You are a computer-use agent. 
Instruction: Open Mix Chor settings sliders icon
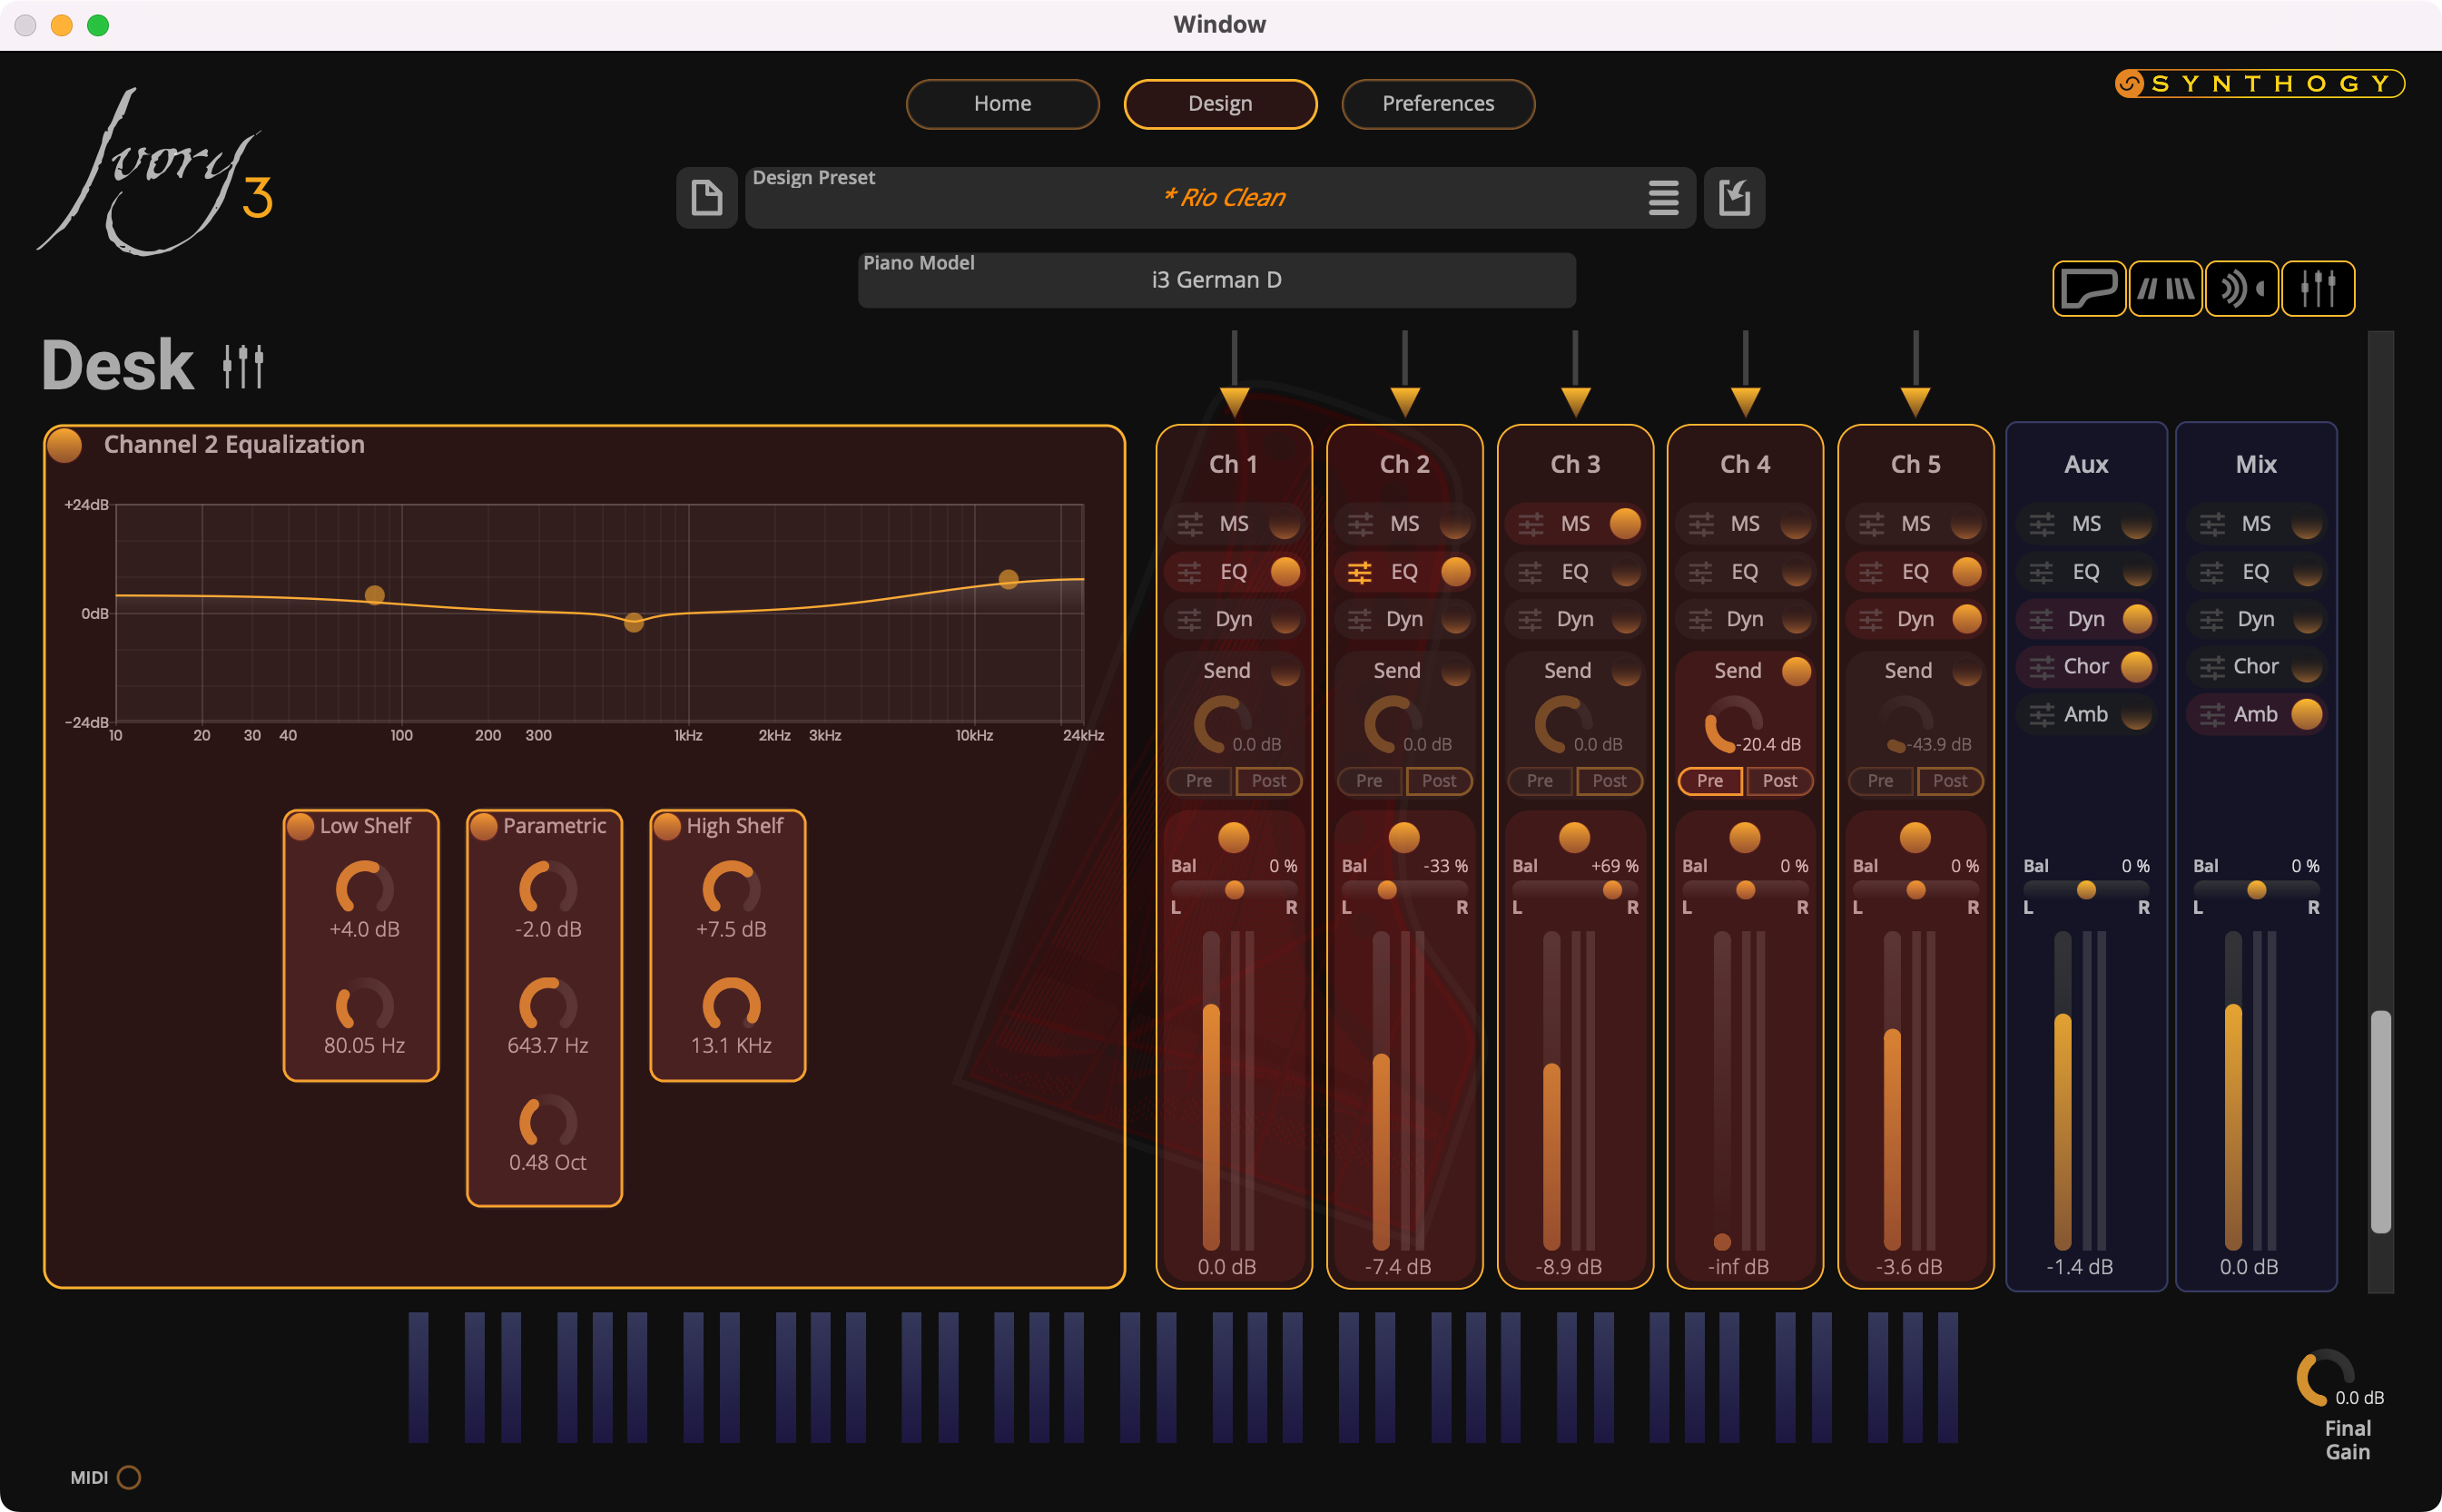(x=2212, y=667)
